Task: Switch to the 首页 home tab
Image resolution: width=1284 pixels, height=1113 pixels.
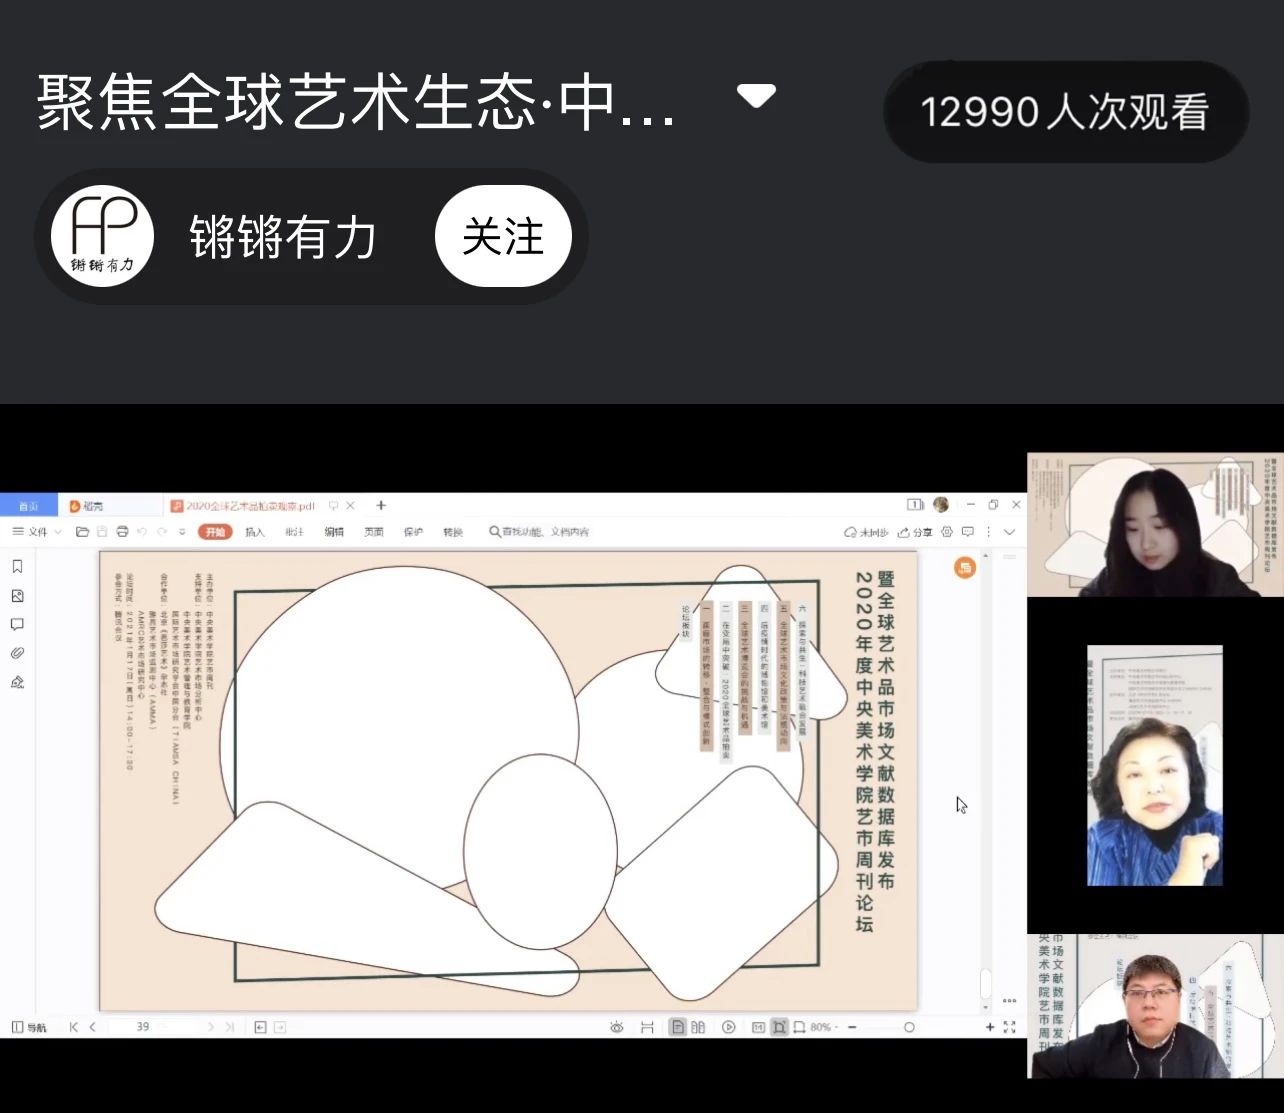Action: [x=28, y=506]
